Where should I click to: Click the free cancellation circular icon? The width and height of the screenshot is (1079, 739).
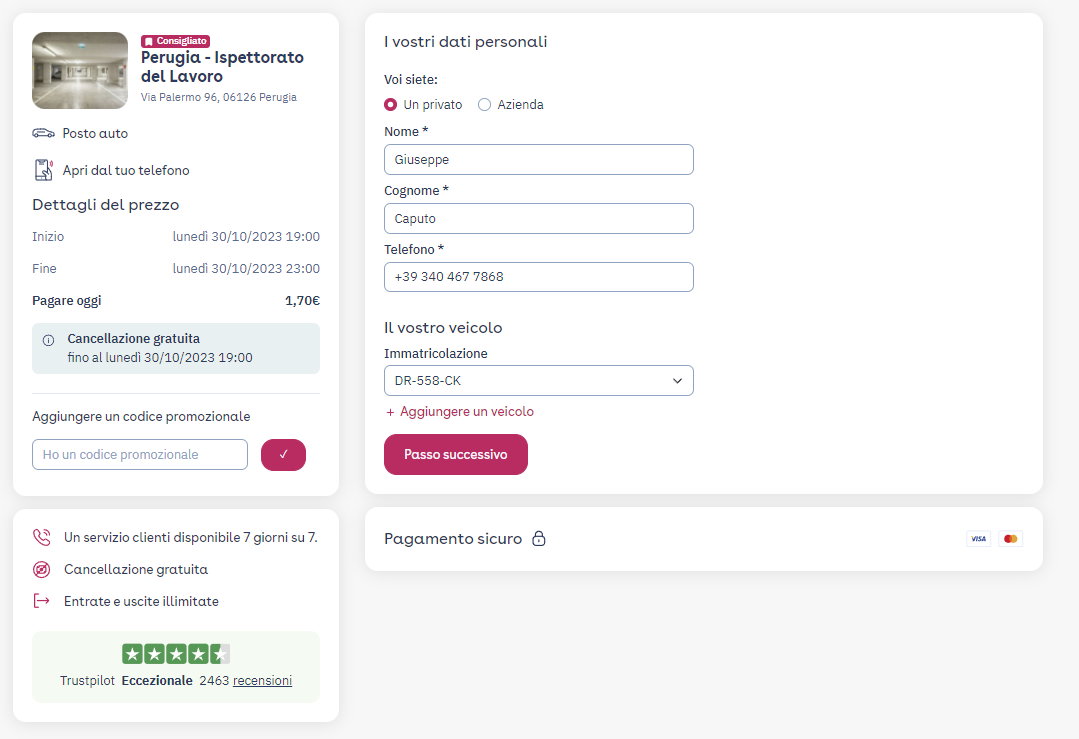pos(42,569)
